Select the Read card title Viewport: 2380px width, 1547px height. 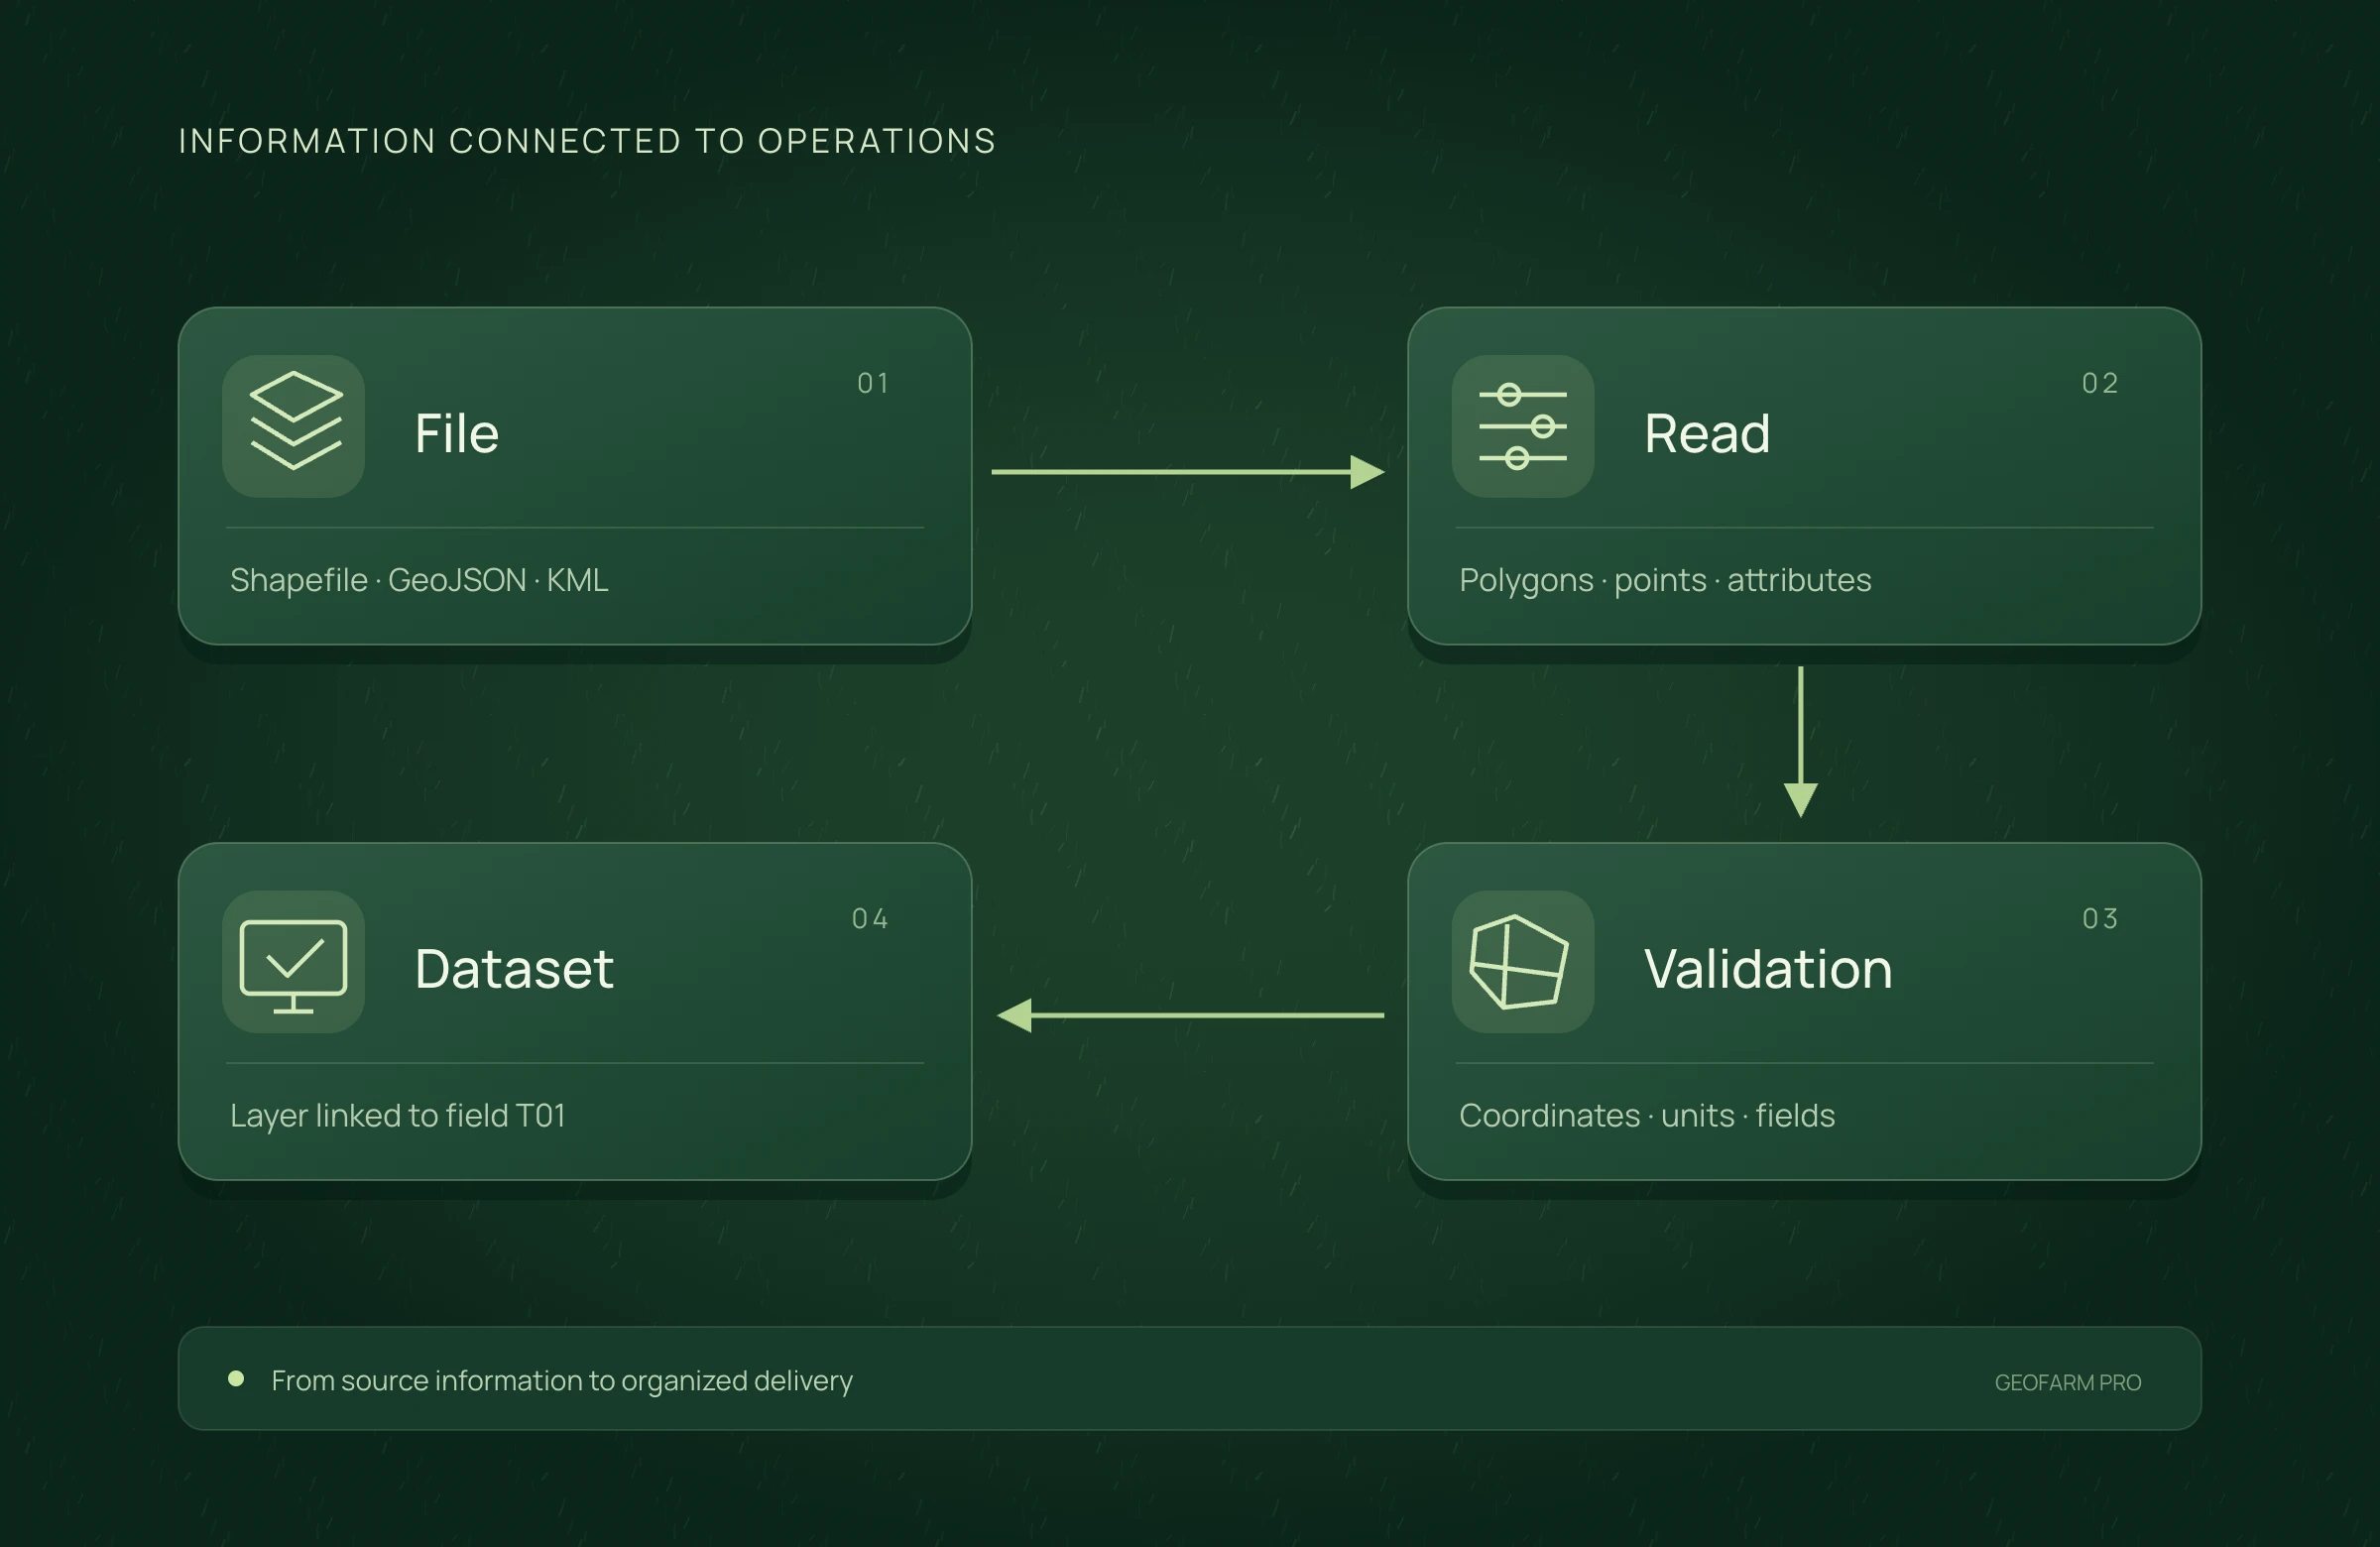1707,434
